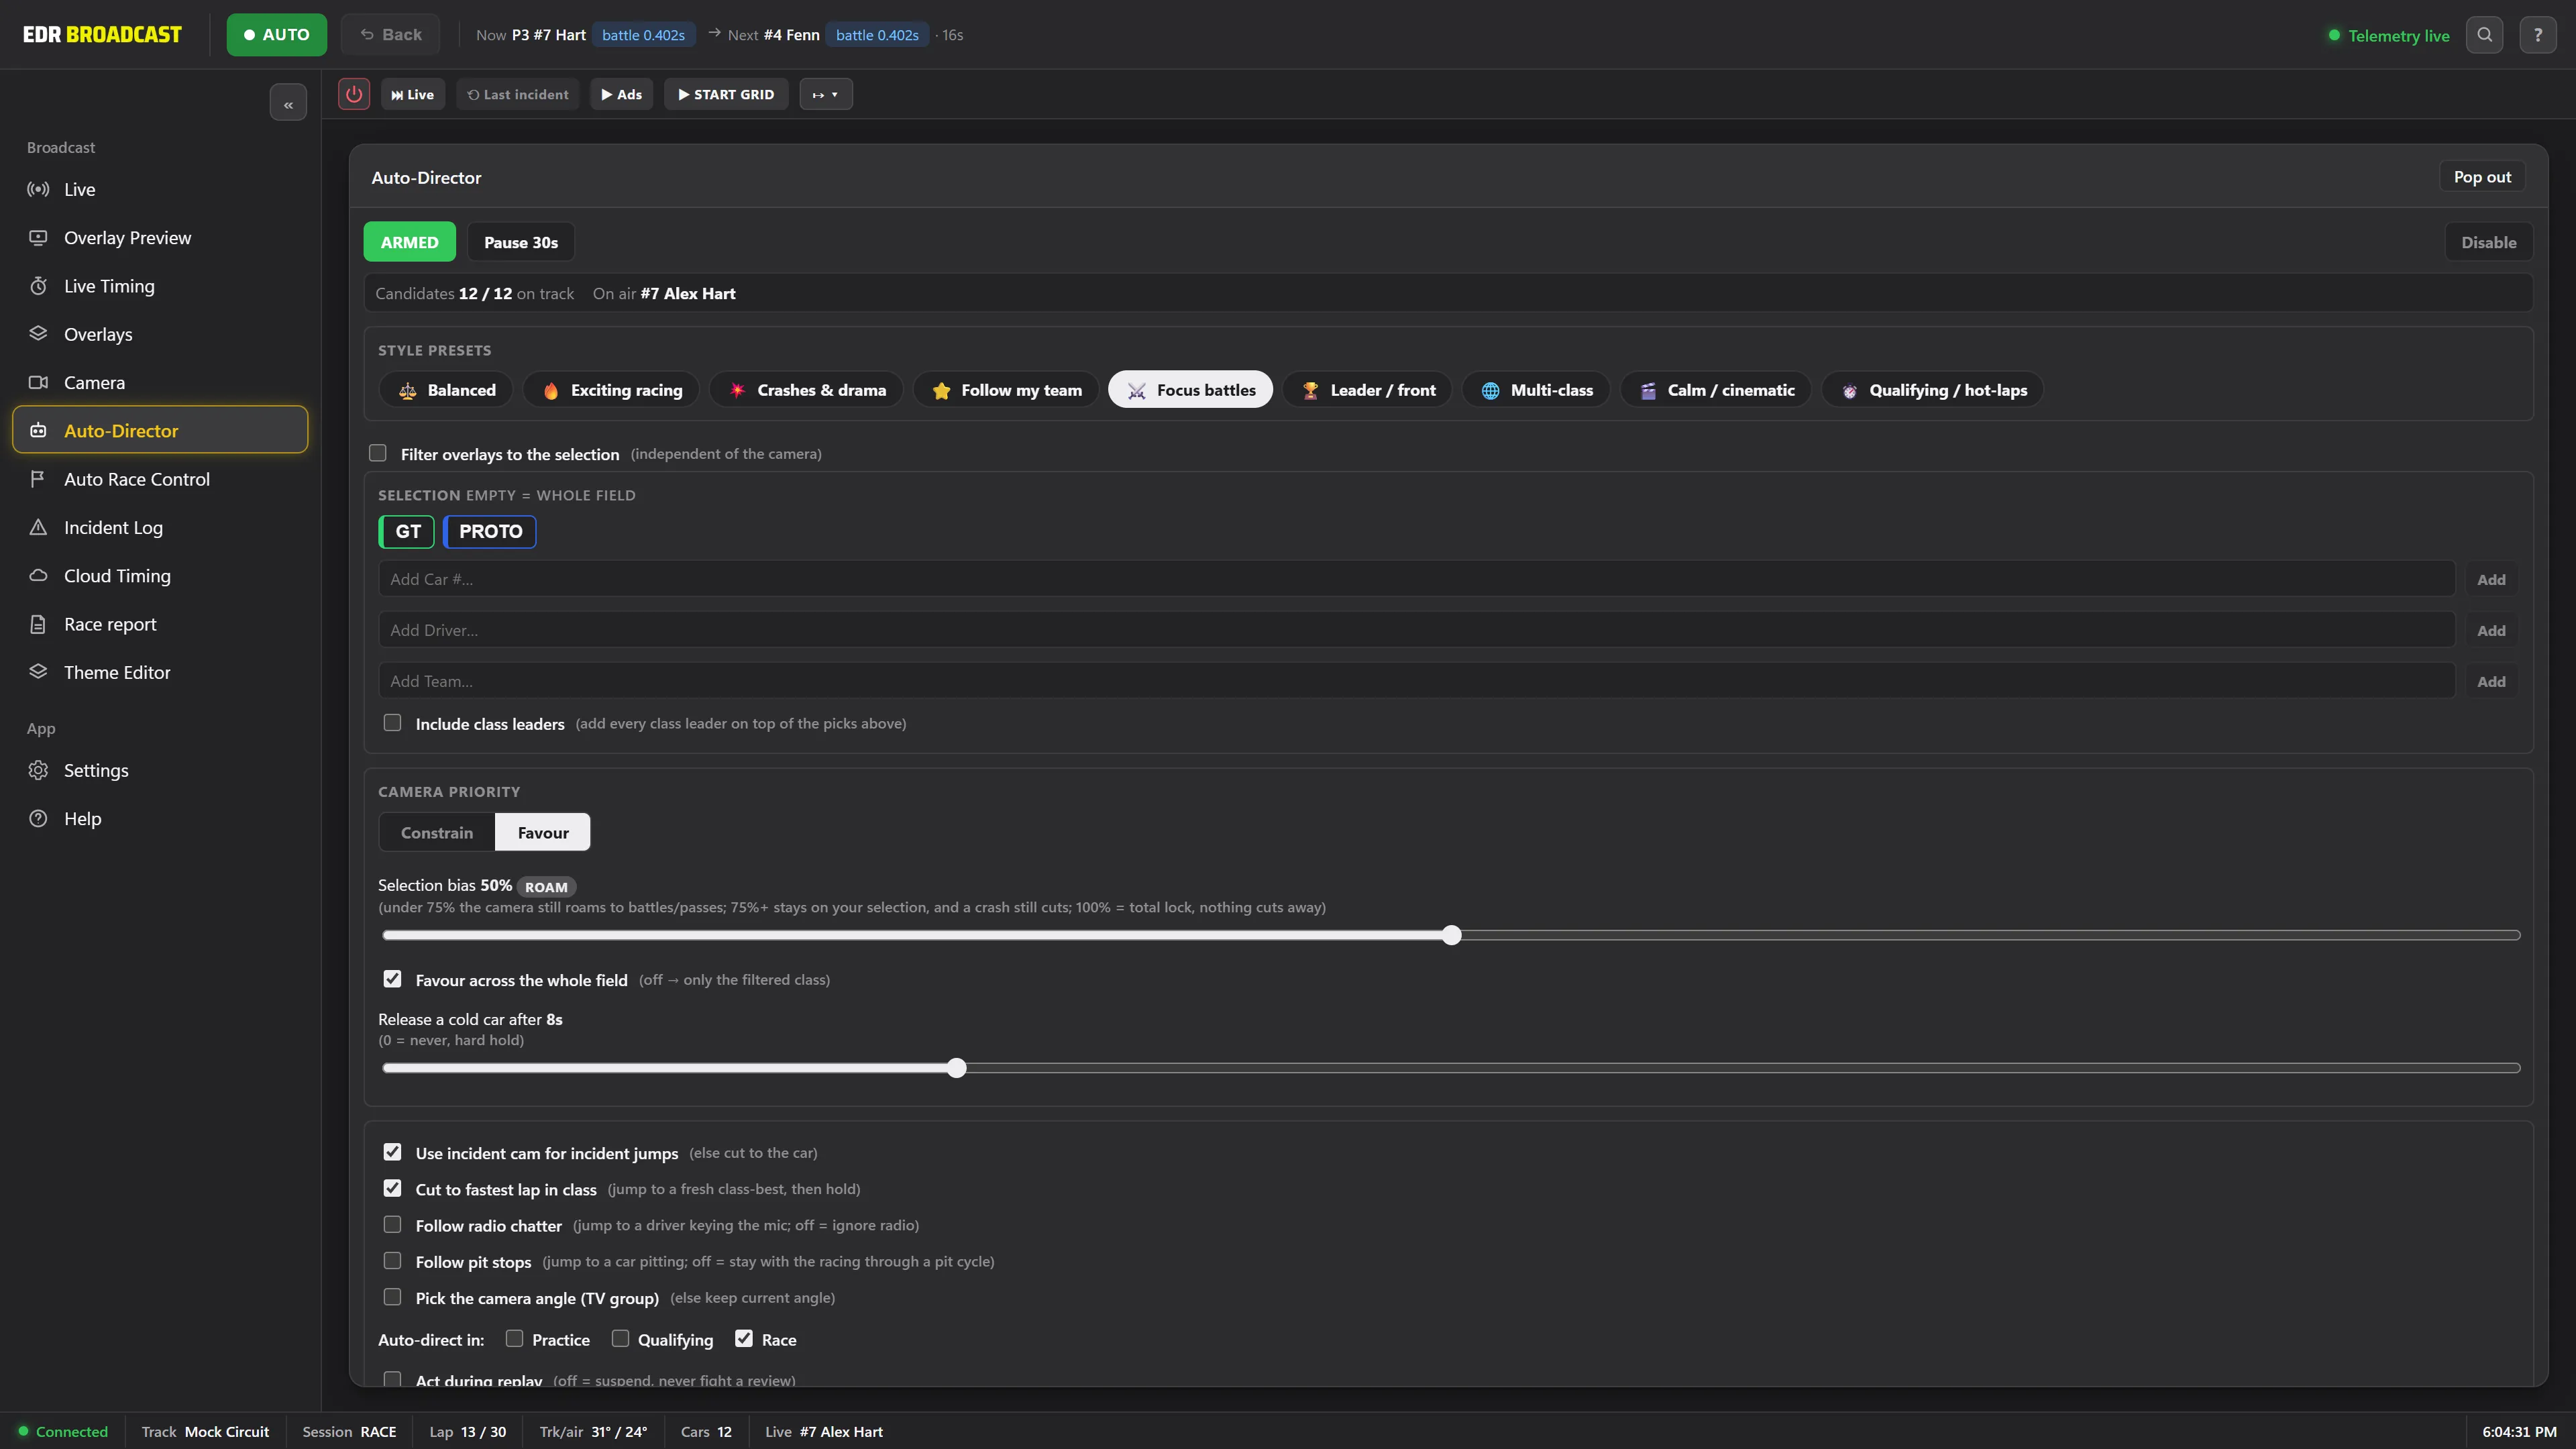Click the Release a cold car slider handle
This screenshot has height=1449, width=2576.
[x=957, y=1068]
